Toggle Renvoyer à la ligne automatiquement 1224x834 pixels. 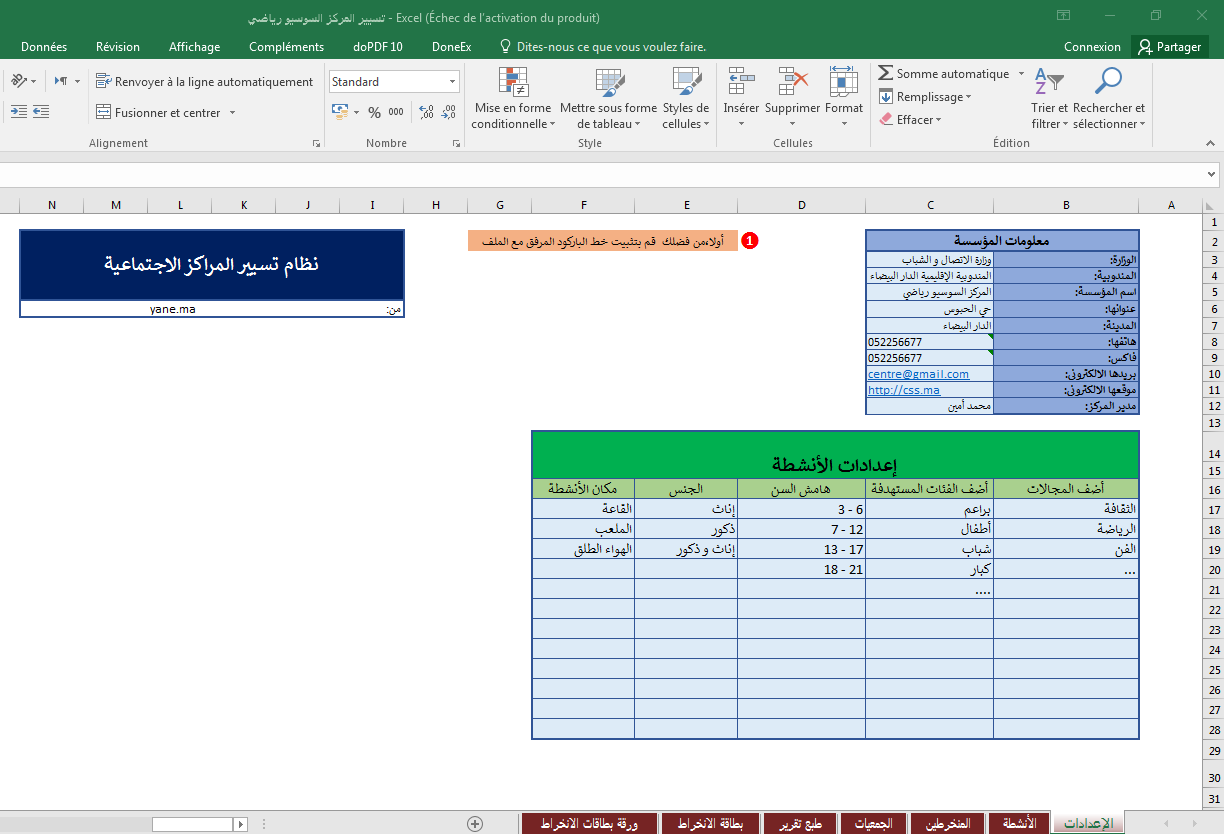click(x=205, y=81)
